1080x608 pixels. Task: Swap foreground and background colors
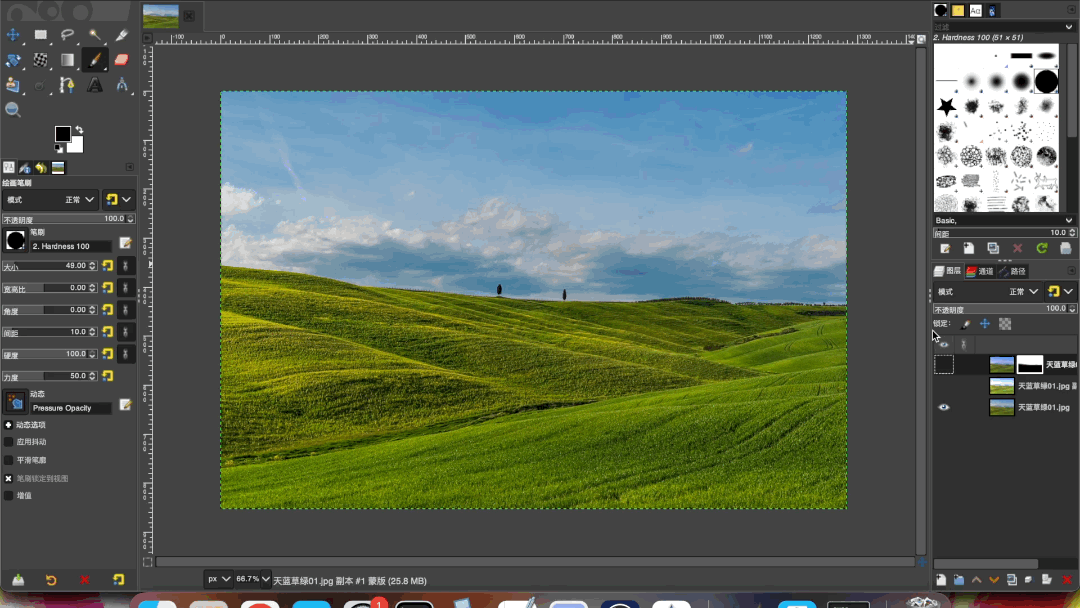click(x=79, y=129)
